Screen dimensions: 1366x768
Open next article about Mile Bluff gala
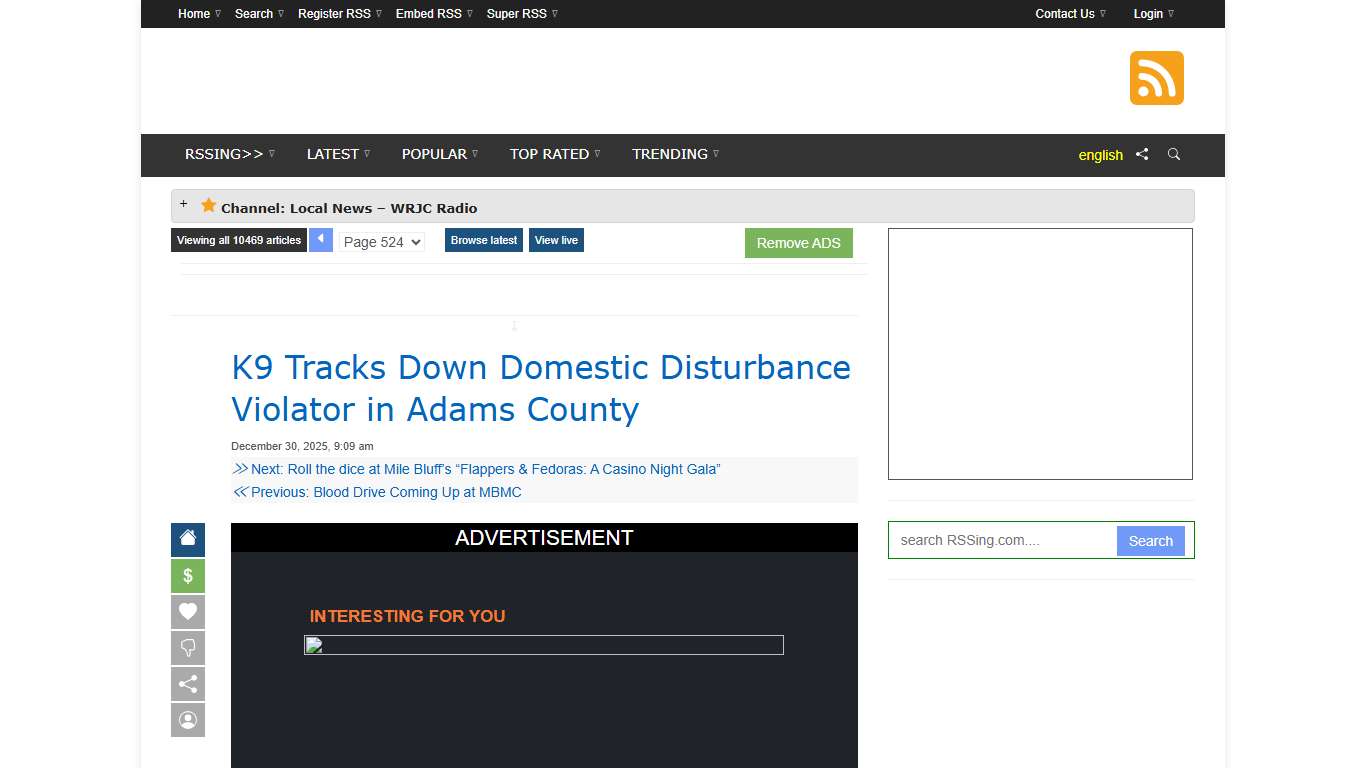pyautogui.click(x=485, y=469)
